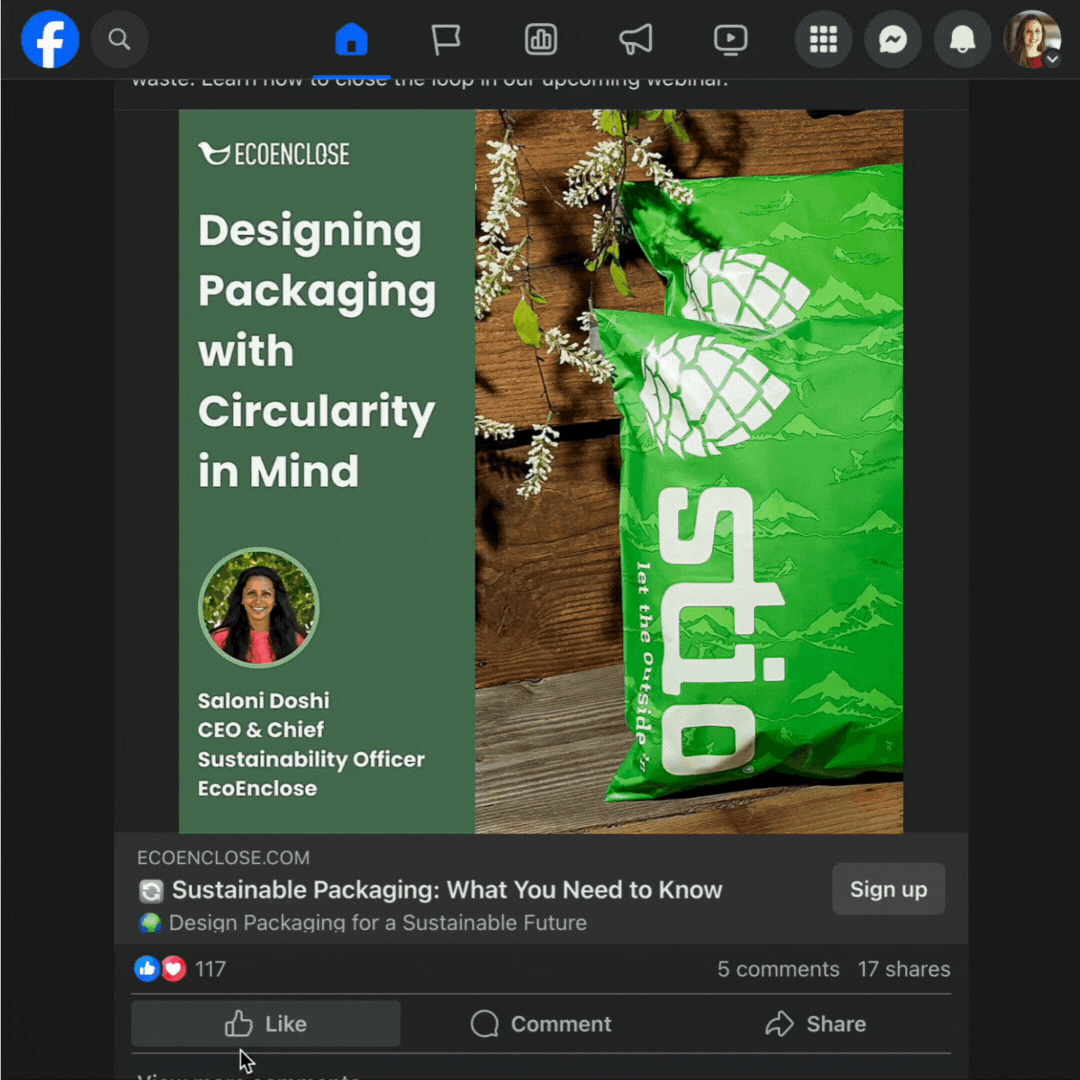The image size is (1080, 1080).
Task: Open 'Design Packaging for a Sustainable Future'
Action: click(377, 922)
